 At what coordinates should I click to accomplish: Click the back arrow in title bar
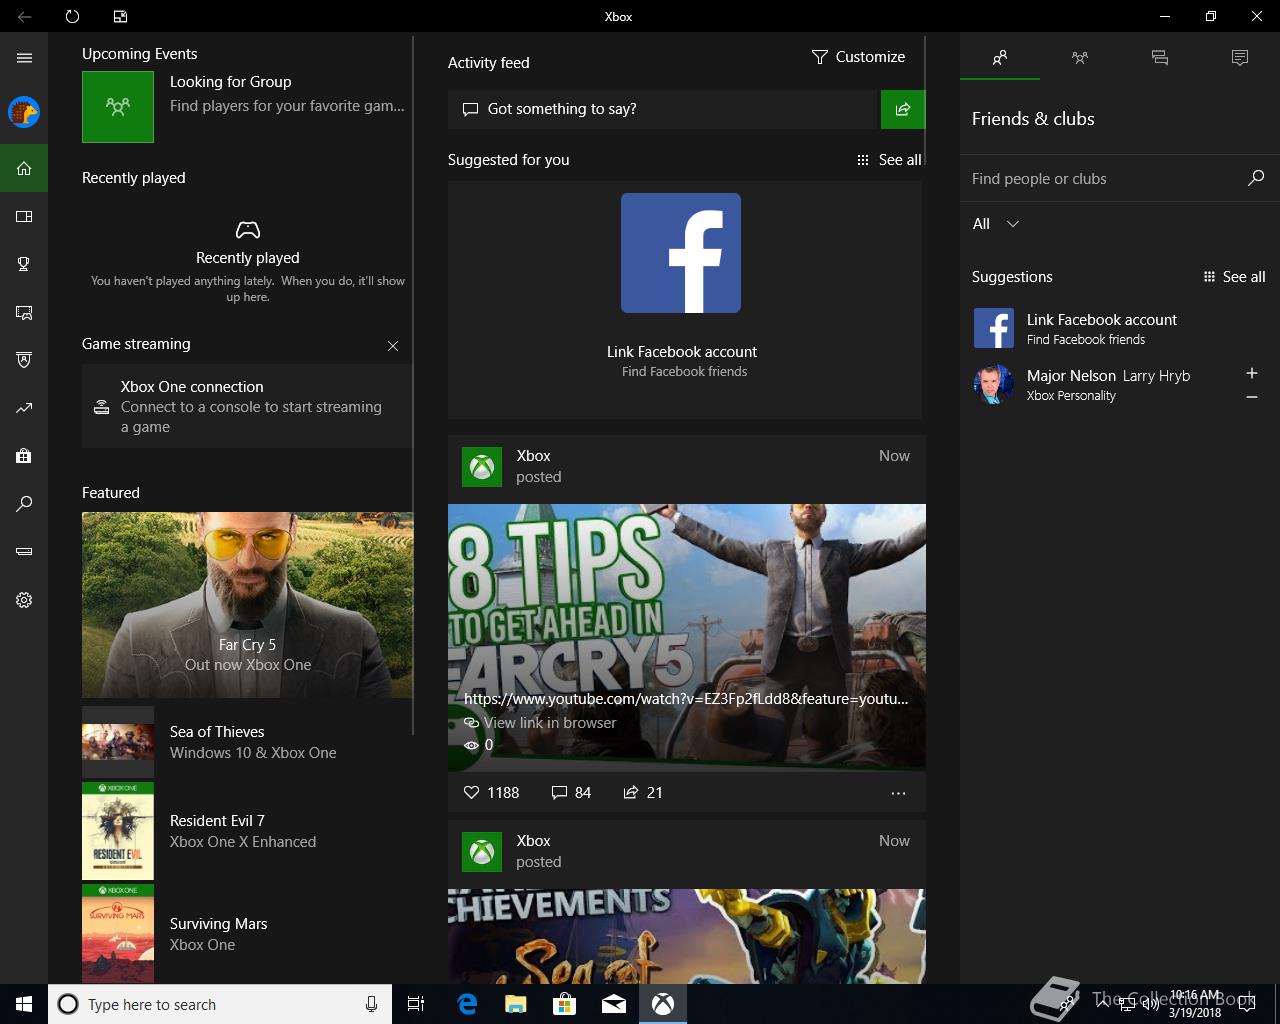(24, 16)
